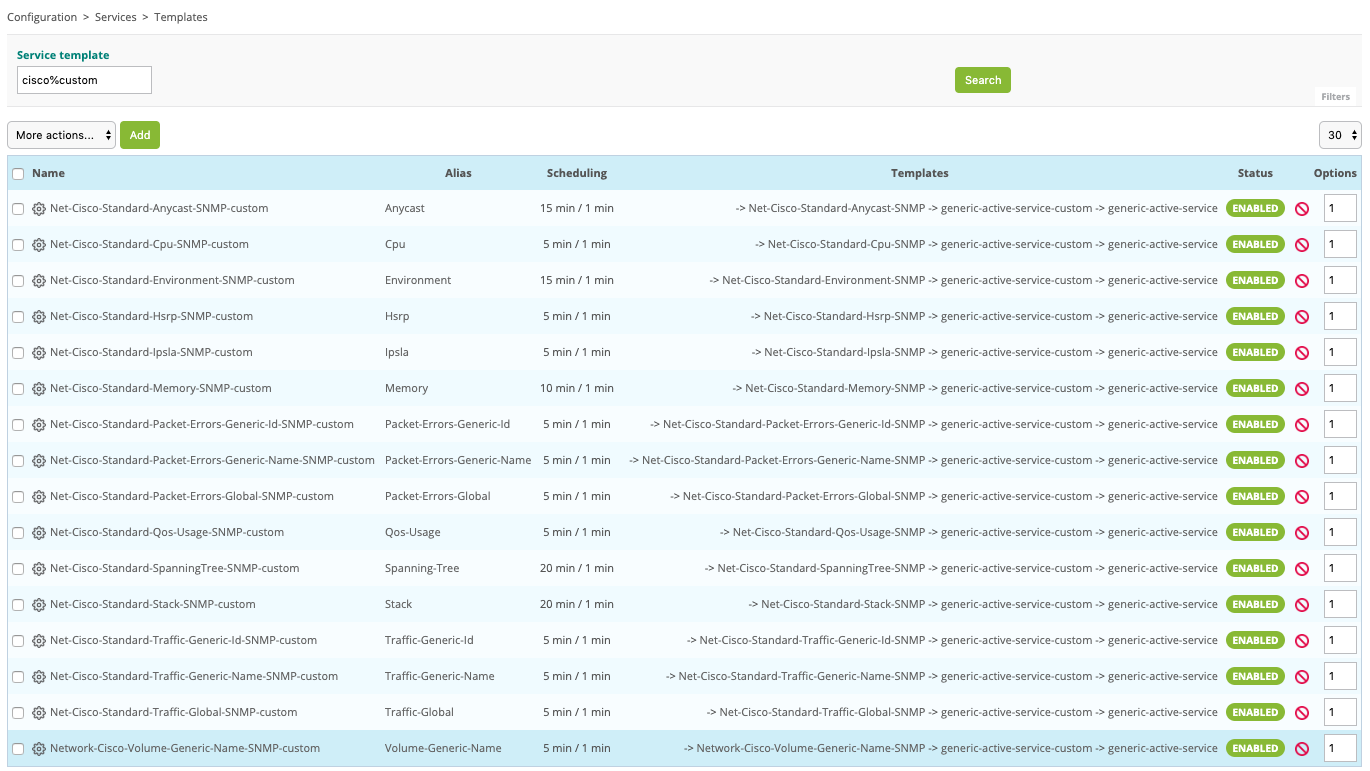Disable Stack template via red icon
The width and height of the screenshot is (1370, 771).
1302,605
